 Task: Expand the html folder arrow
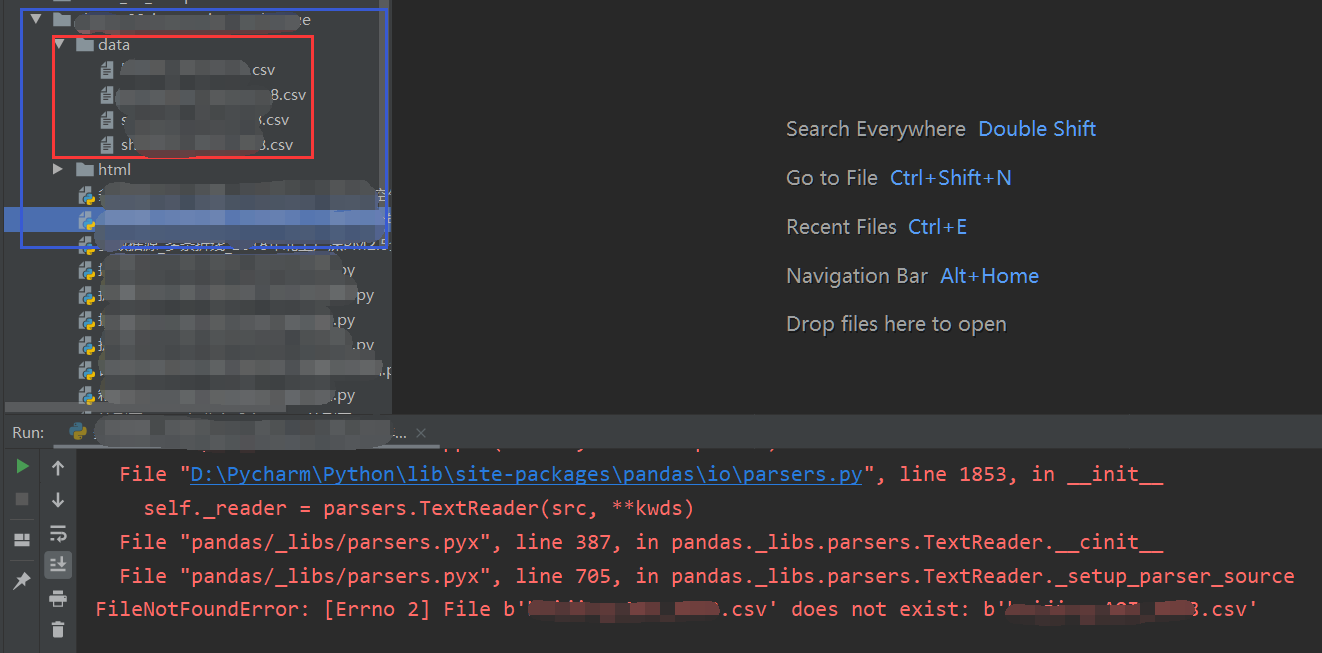point(59,170)
